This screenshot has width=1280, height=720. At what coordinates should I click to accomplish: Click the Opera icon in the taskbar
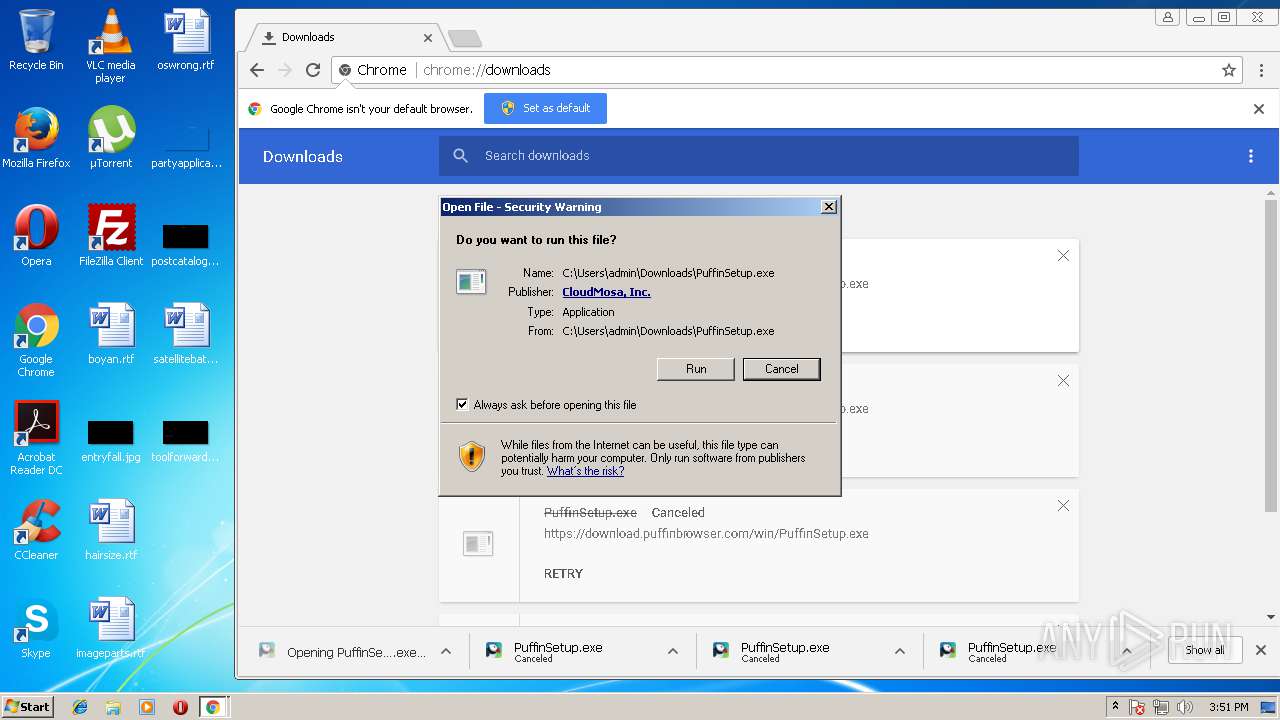[x=180, y=707]
